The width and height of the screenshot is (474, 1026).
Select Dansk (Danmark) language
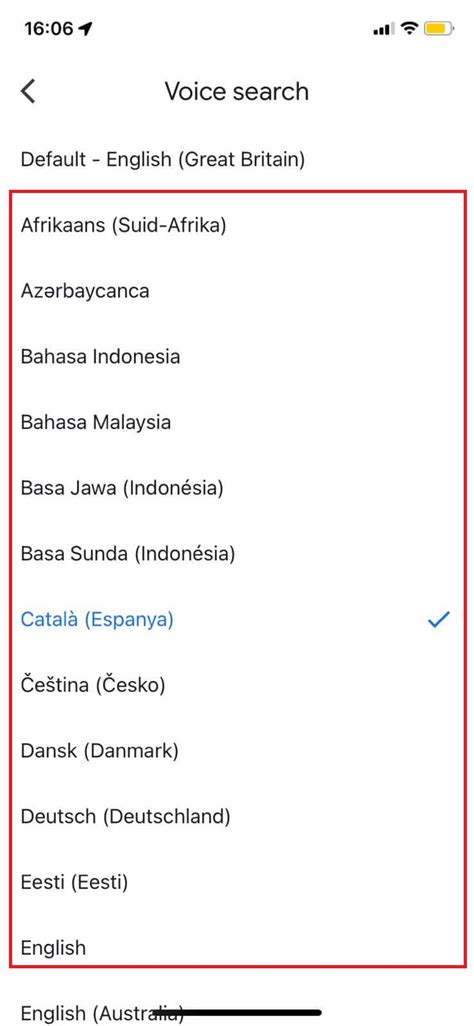[237, 751]
